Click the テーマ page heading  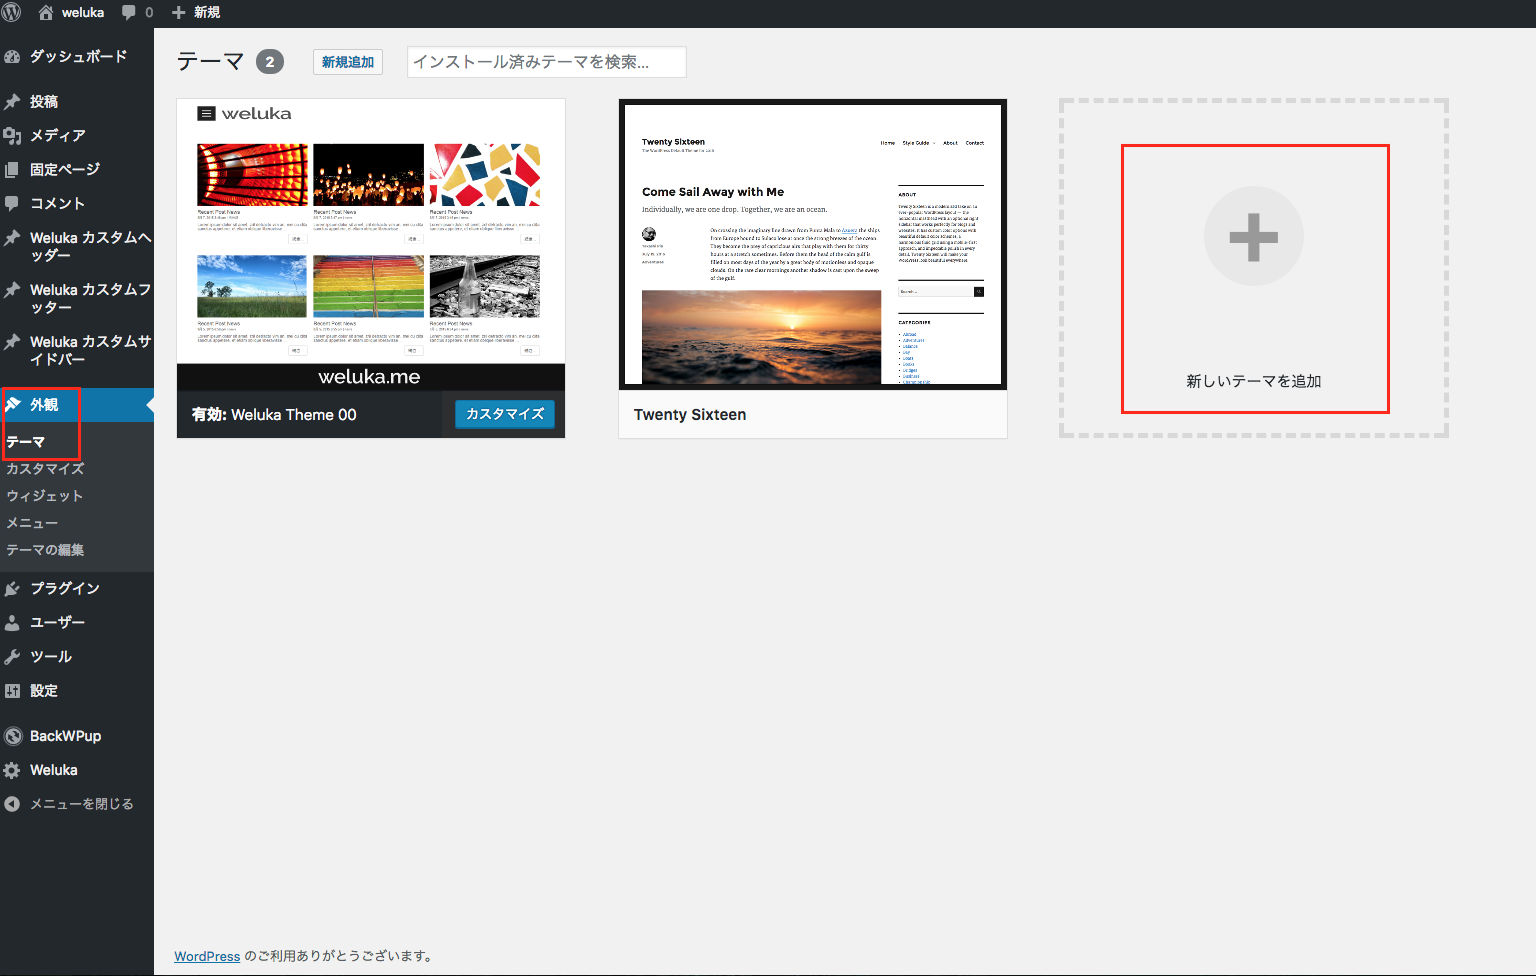pos(211,62)
